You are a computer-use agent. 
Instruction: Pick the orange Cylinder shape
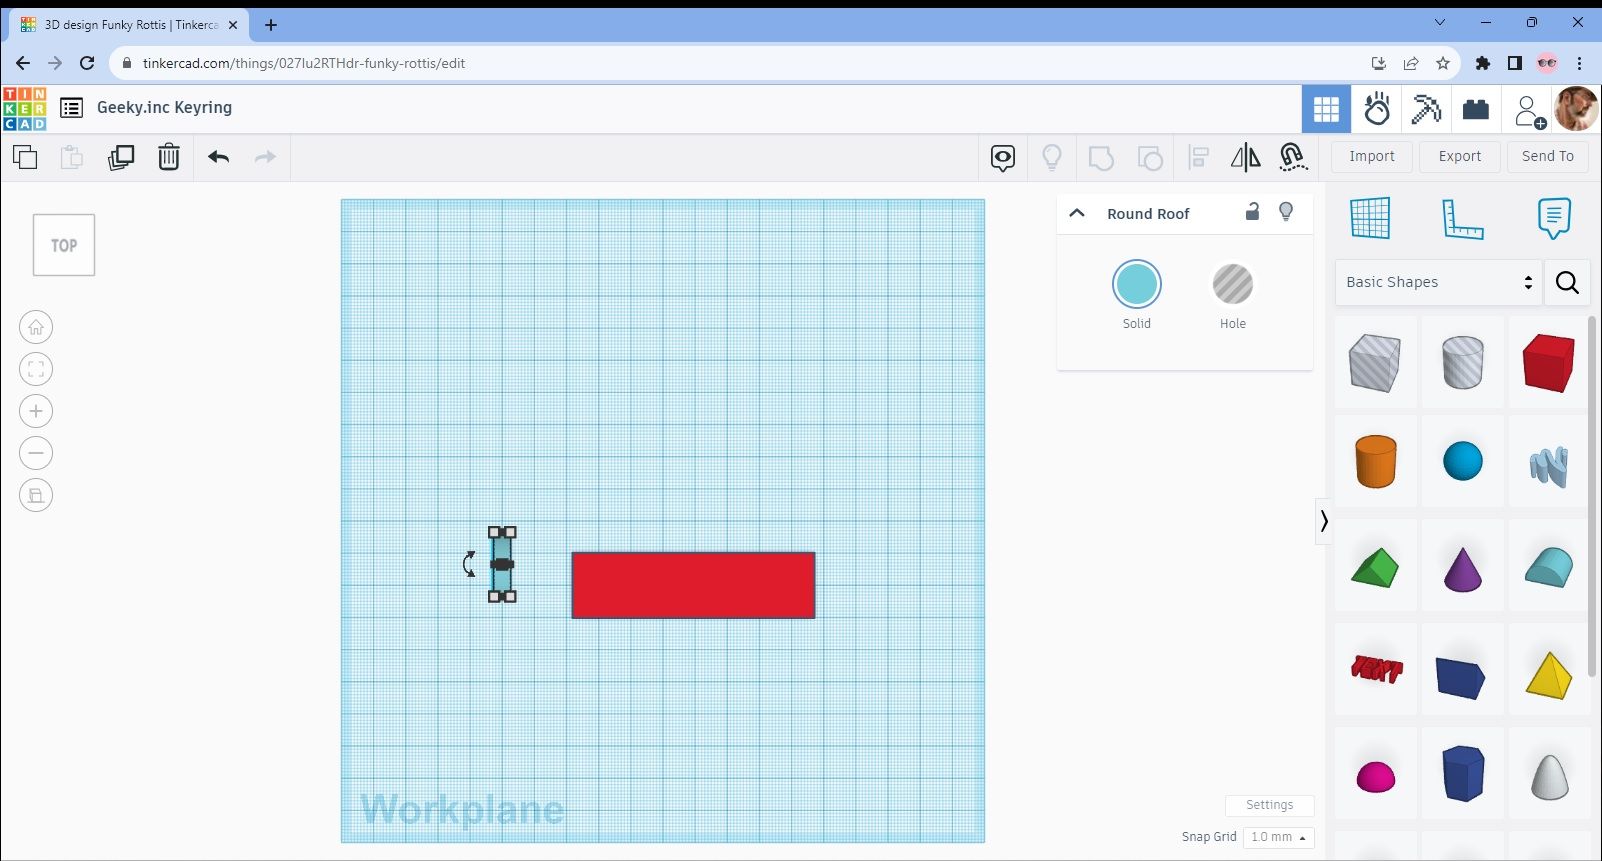(x=1375, y=462)
